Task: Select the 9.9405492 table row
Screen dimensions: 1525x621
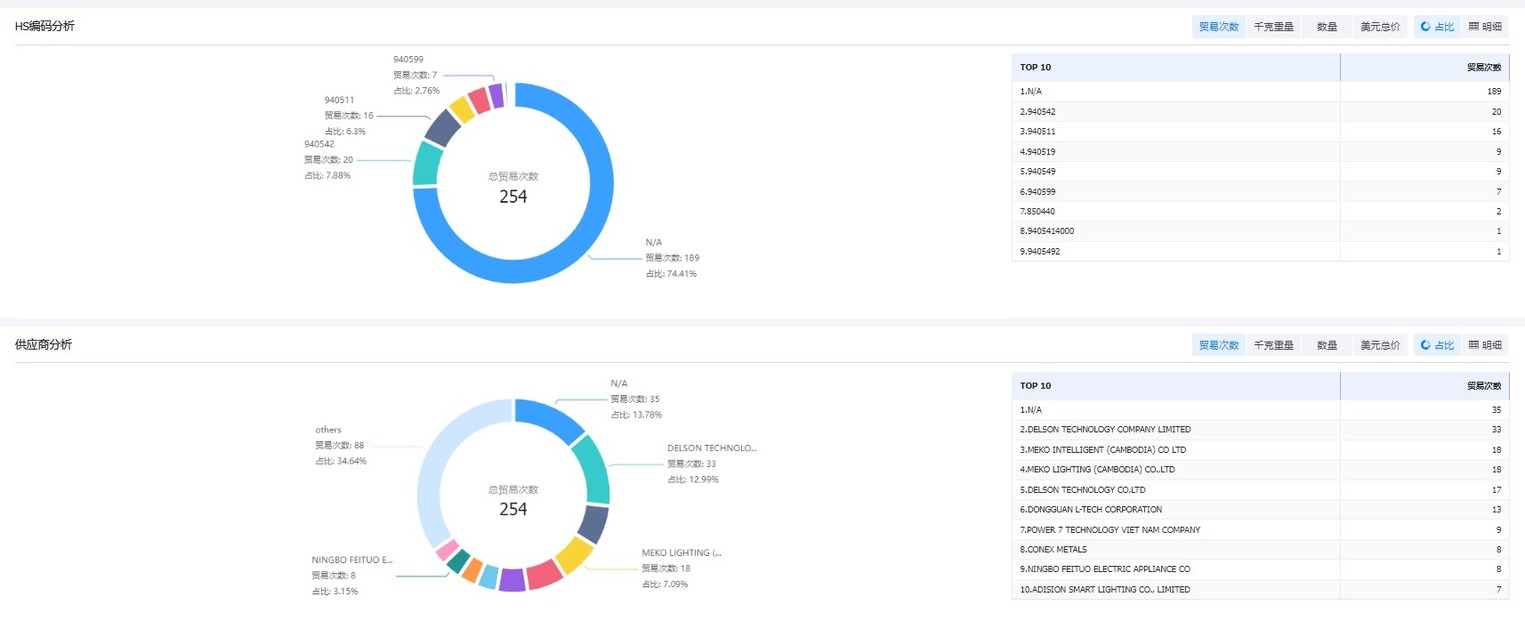Action: point(1260,251)
